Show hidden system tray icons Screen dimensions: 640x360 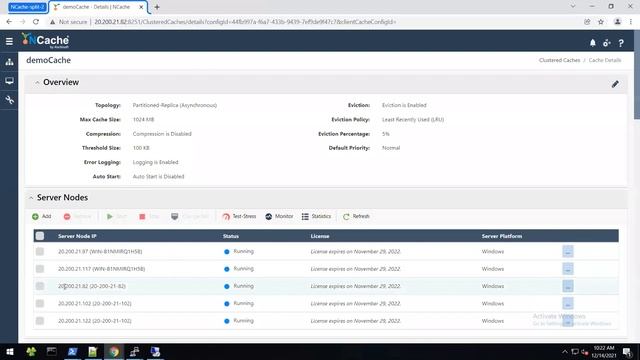tap(564, 351)
